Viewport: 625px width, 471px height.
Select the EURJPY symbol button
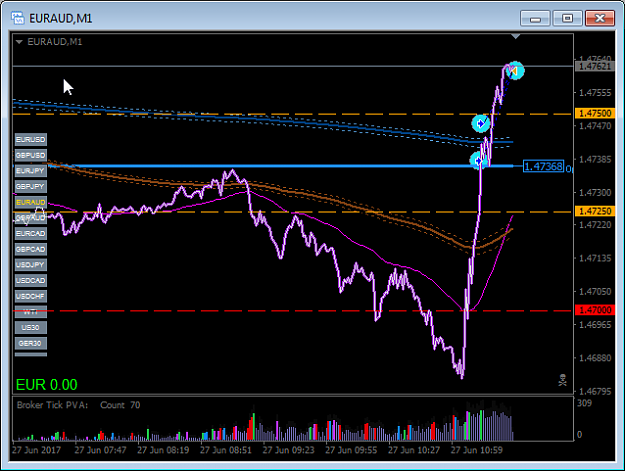(x=31, y=171)
